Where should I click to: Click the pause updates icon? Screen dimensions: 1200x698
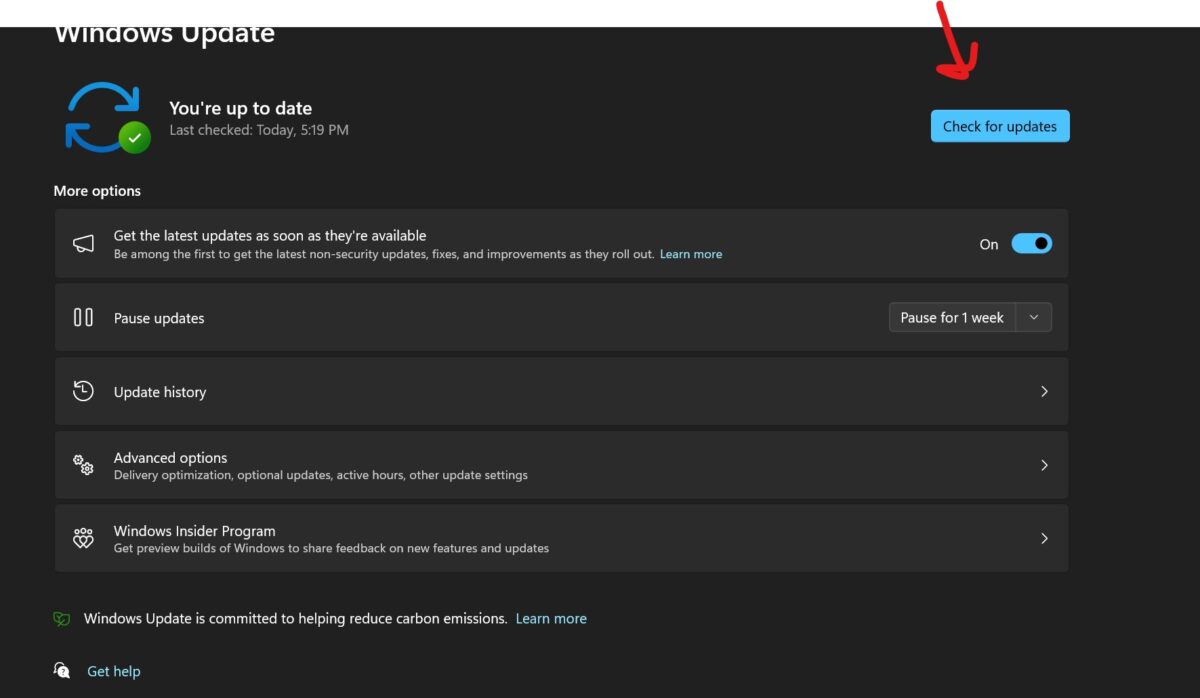point(84,318)
